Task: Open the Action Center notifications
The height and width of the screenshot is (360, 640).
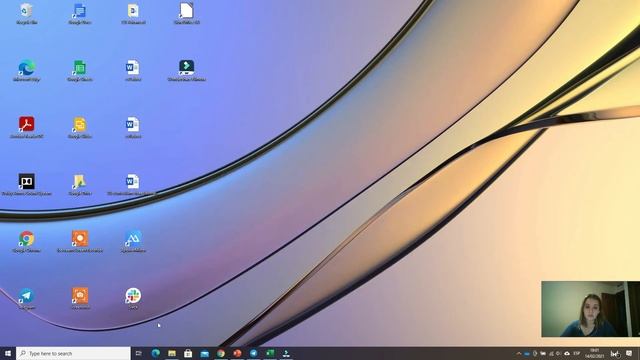Action: (629, 353)
